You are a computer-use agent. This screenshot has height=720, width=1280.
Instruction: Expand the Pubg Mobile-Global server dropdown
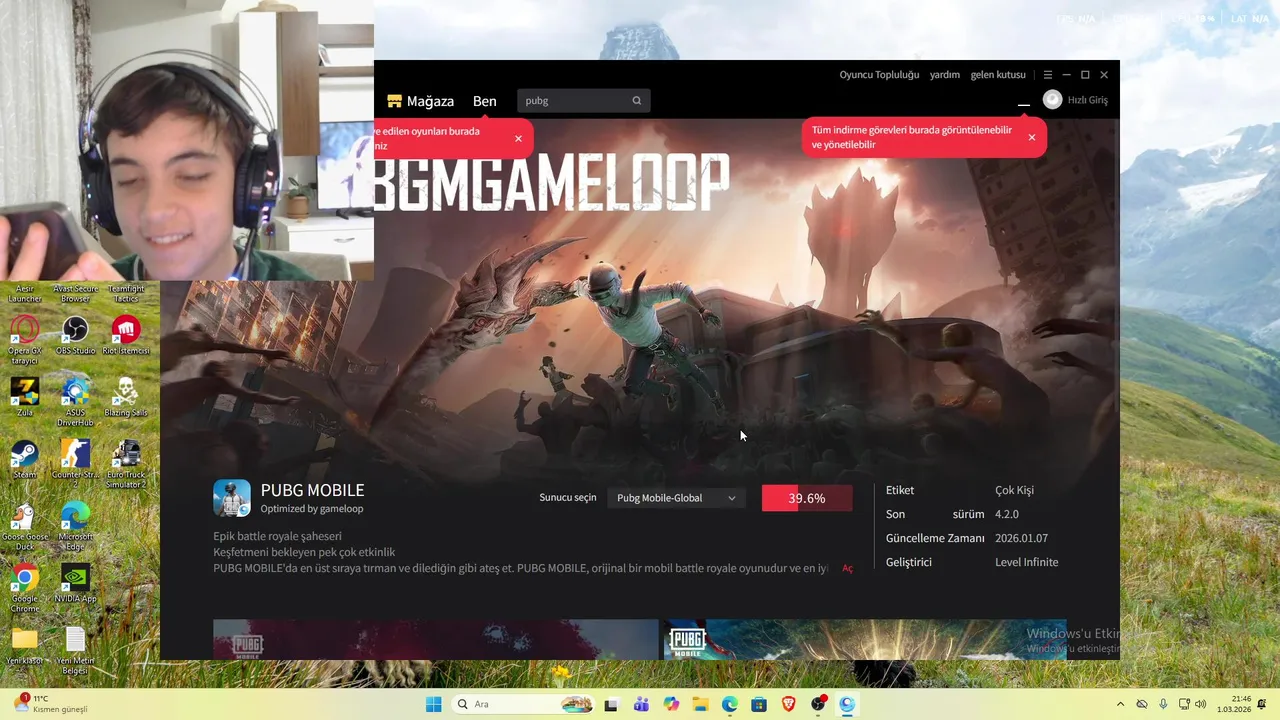coord(676,498)
